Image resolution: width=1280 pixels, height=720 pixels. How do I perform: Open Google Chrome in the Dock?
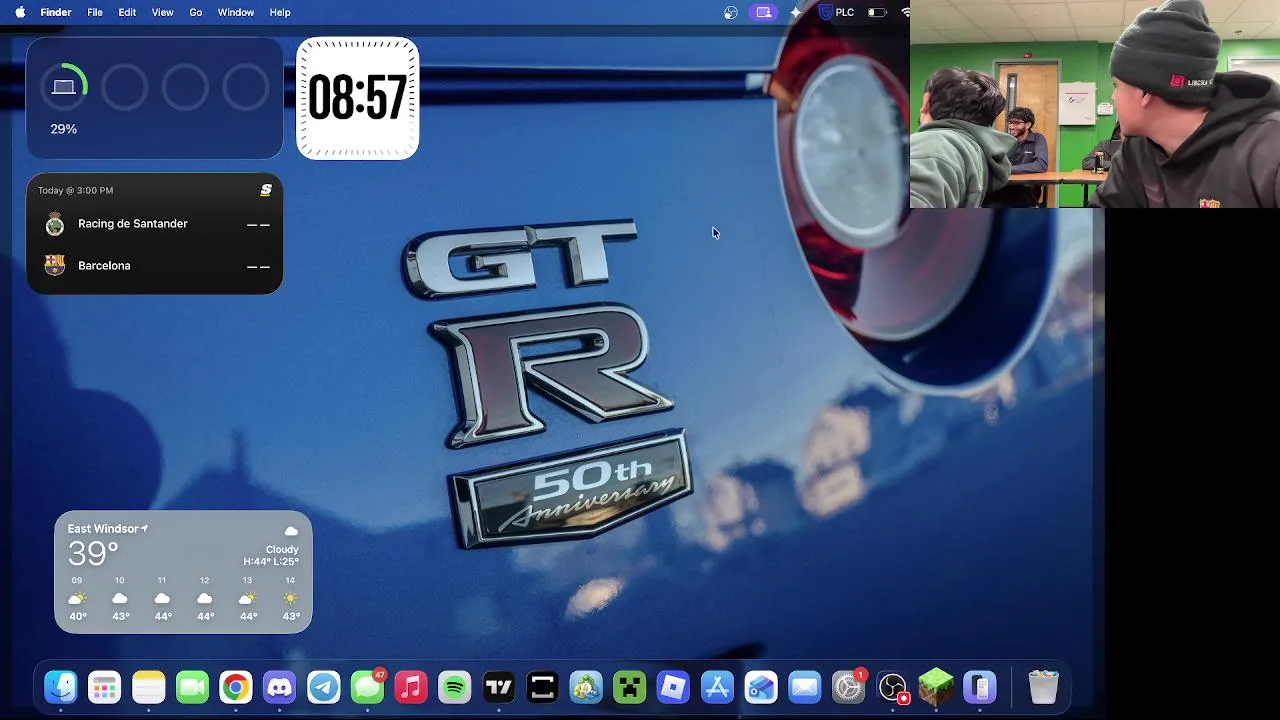[x=236, y=687]
